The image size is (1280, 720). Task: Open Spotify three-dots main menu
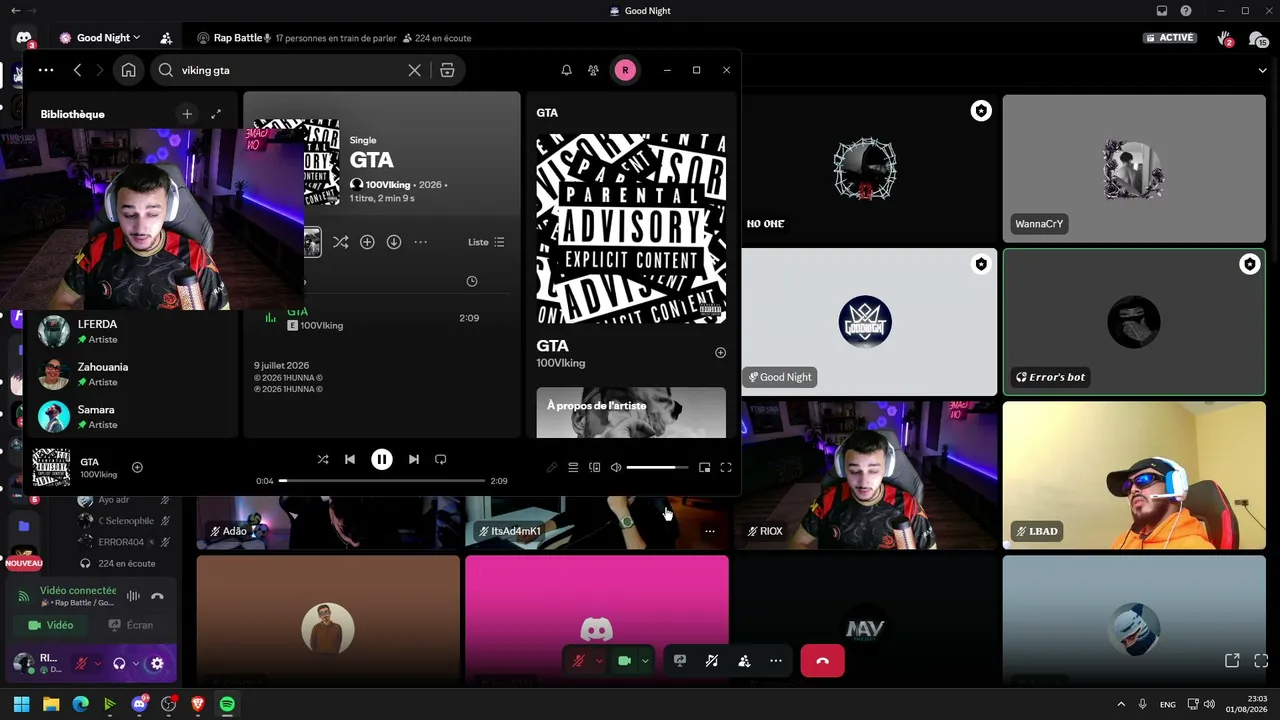point(46,70)
